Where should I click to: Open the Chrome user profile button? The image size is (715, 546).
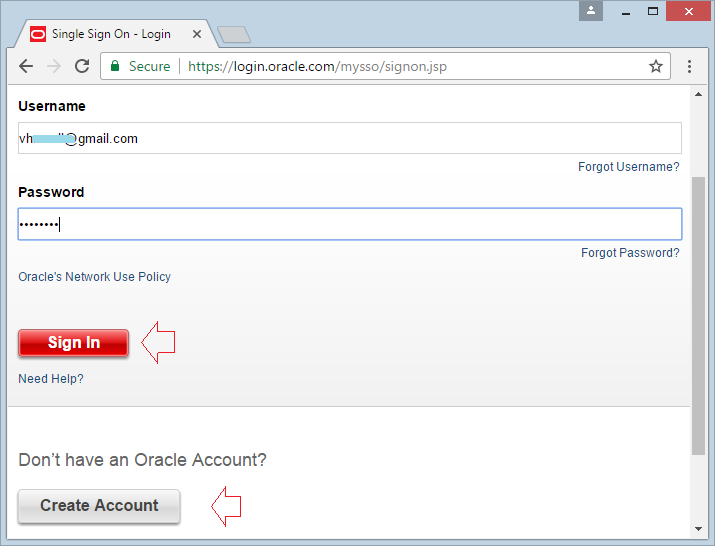(591, 11)
